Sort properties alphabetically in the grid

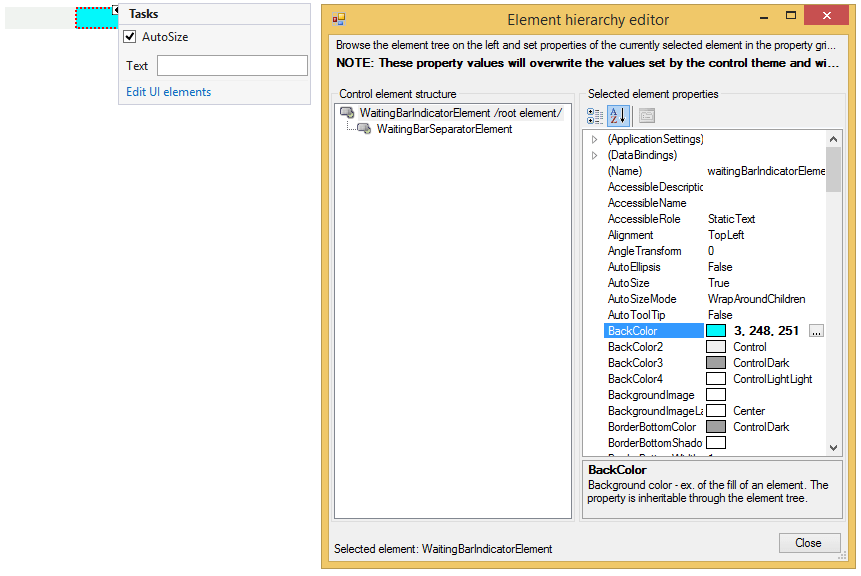pos(618,115)
